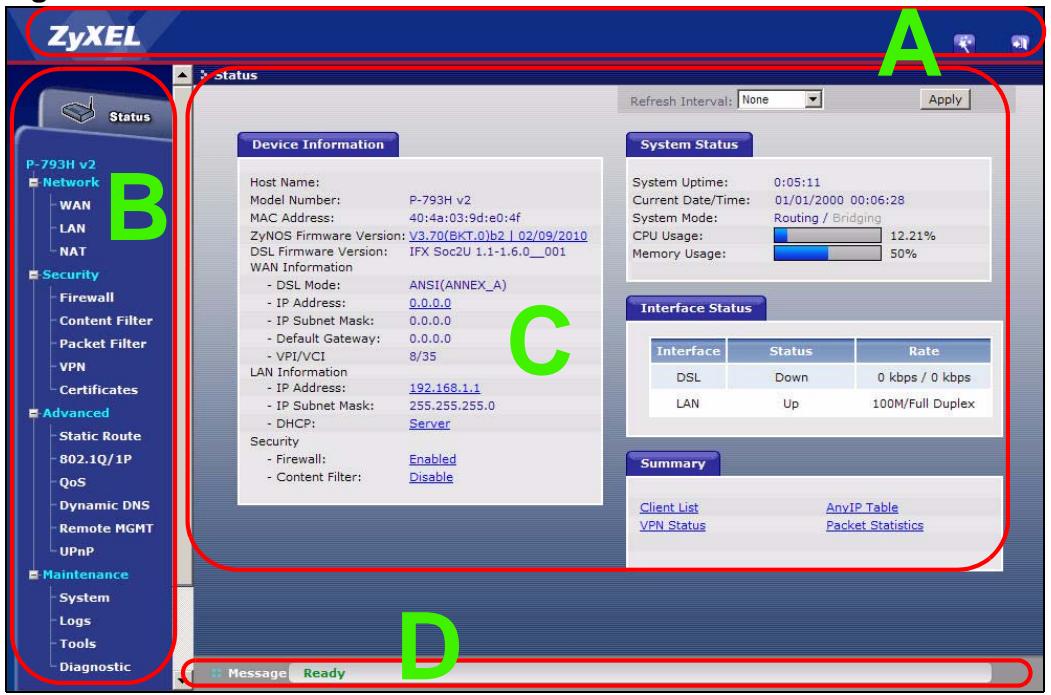This screenshot has width=1051, height=695.
Task: Click the Rate column header
Action: tap(923, 351)
